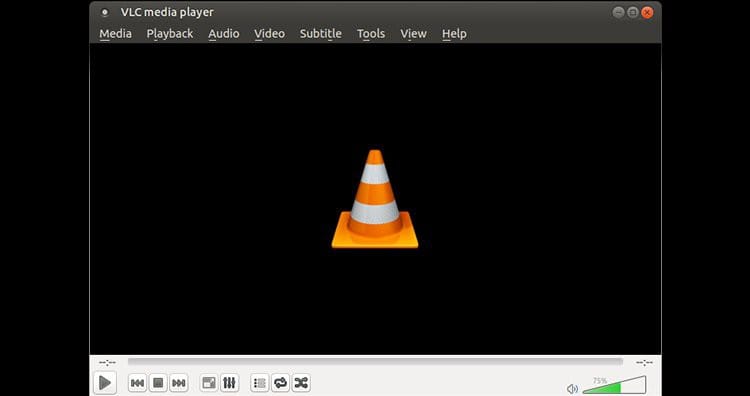The image size is (750, 396).
Task: Mute audio via speaker icon
Action: (x=572, y=389)
